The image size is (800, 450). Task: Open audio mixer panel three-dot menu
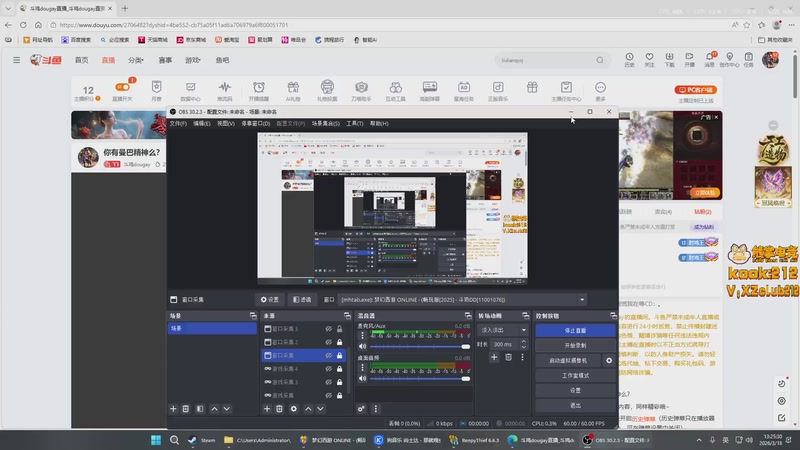tap(376, 409)
